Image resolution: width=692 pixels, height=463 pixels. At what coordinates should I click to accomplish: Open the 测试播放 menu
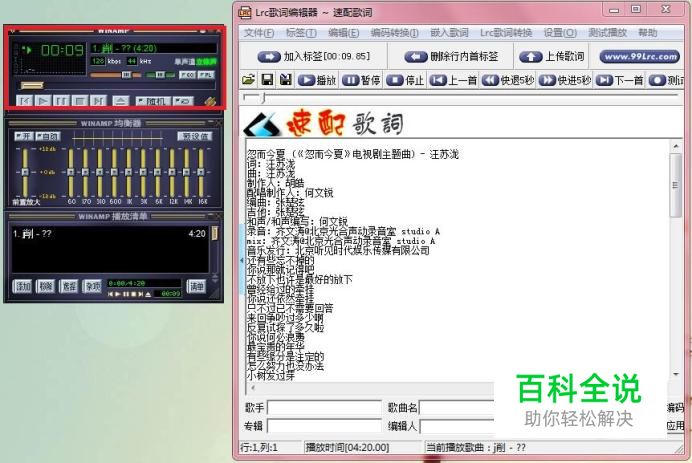(x=608, y=33)
